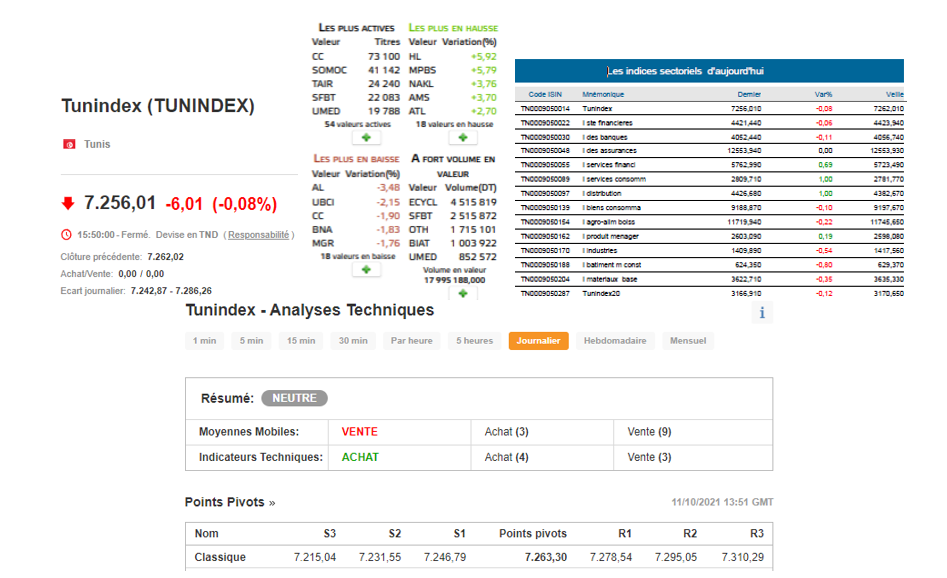Switch to the '15 min' timeframe

pyautogui.click(x=301, y=341)
